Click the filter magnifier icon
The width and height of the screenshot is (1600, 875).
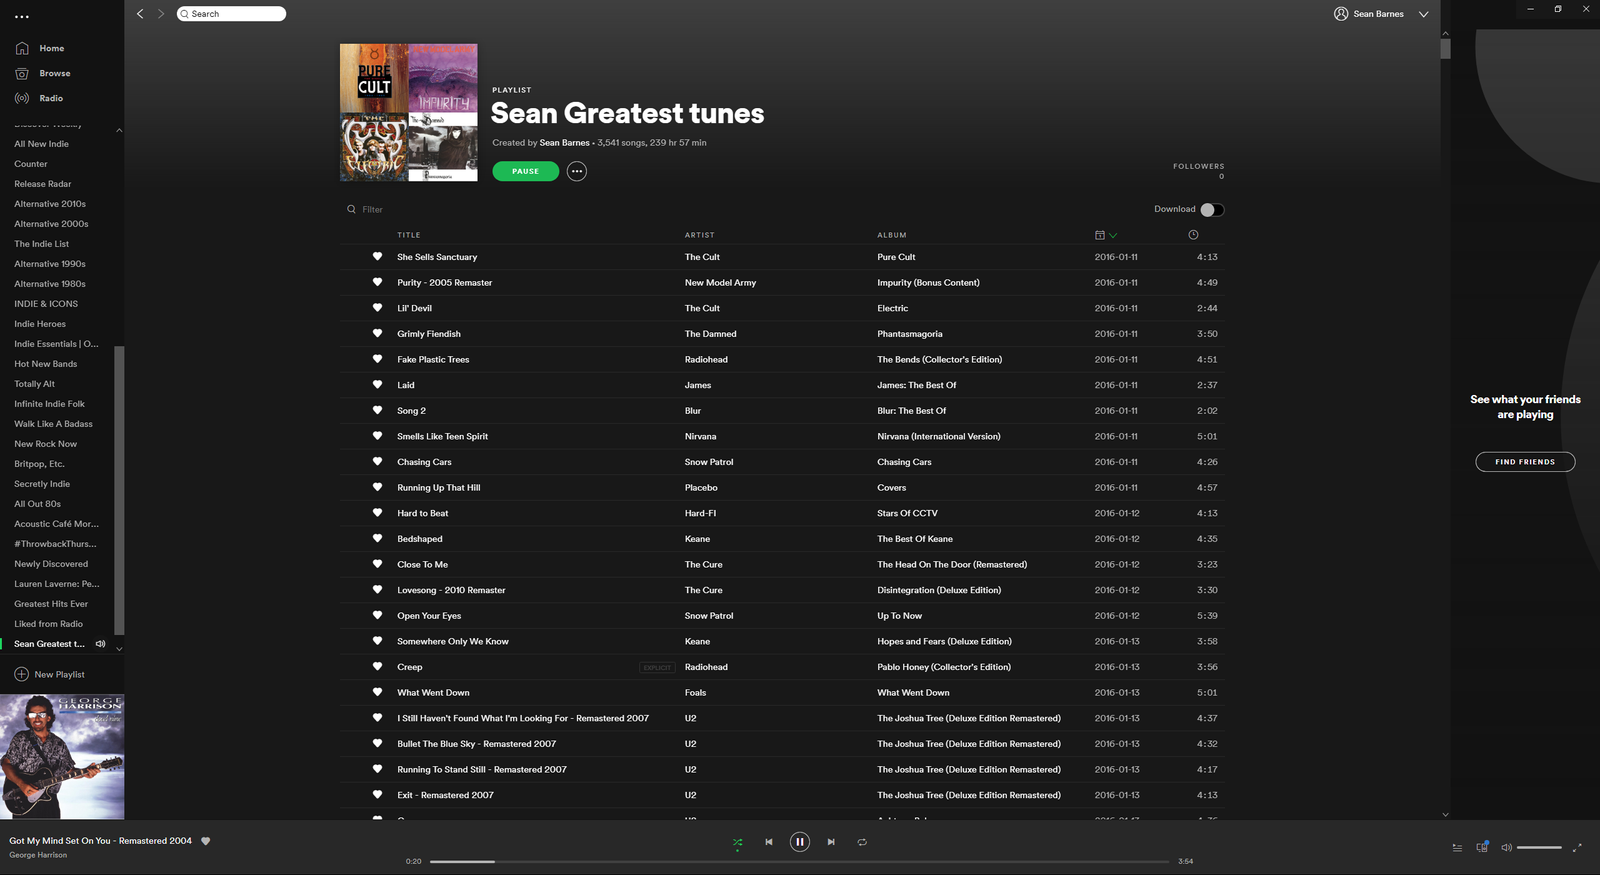[x=351, y=209]
